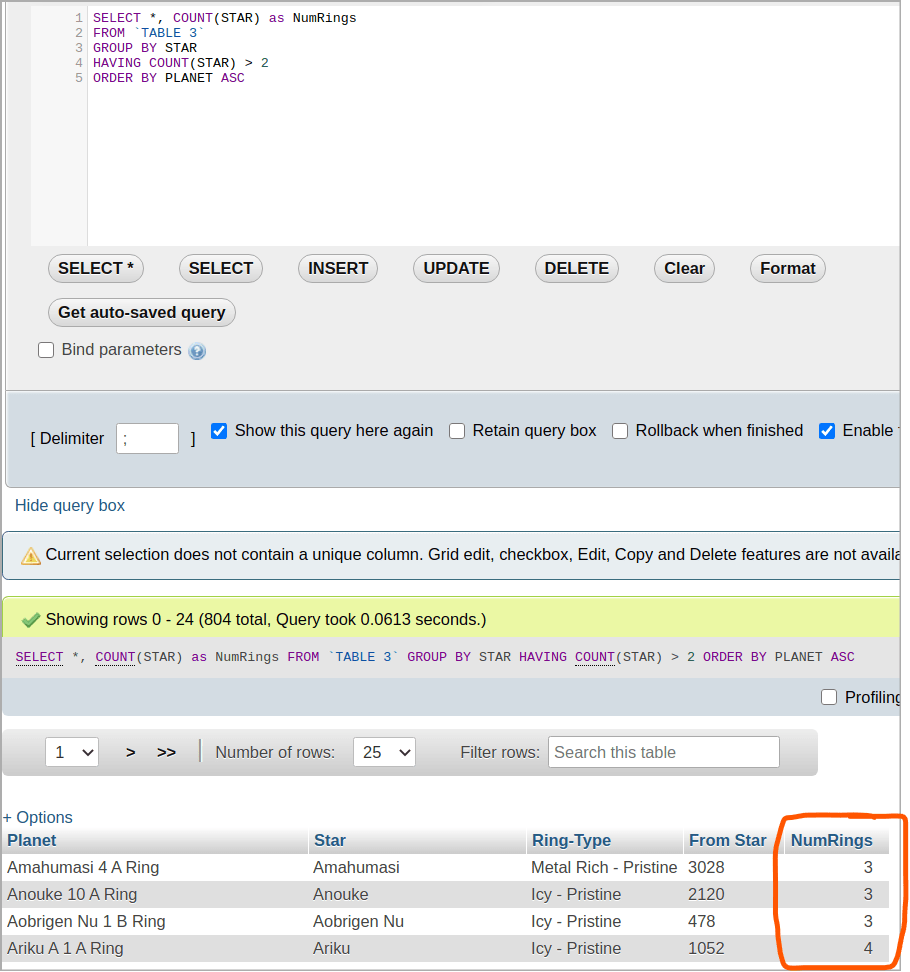The width and height of the screenshot is (910, 972).
Task: Click the SELECT * template button
Action: [95, 268]
